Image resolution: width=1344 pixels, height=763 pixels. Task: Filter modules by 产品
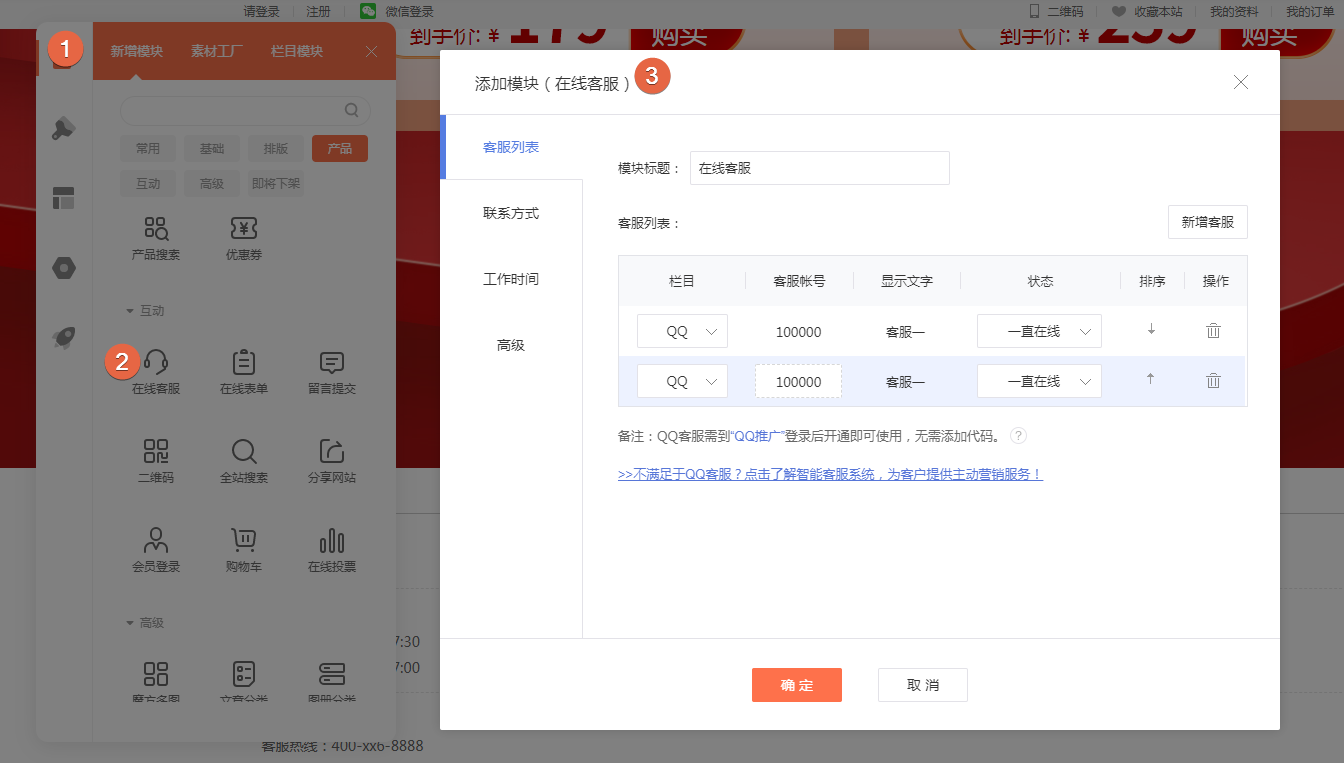340,148
